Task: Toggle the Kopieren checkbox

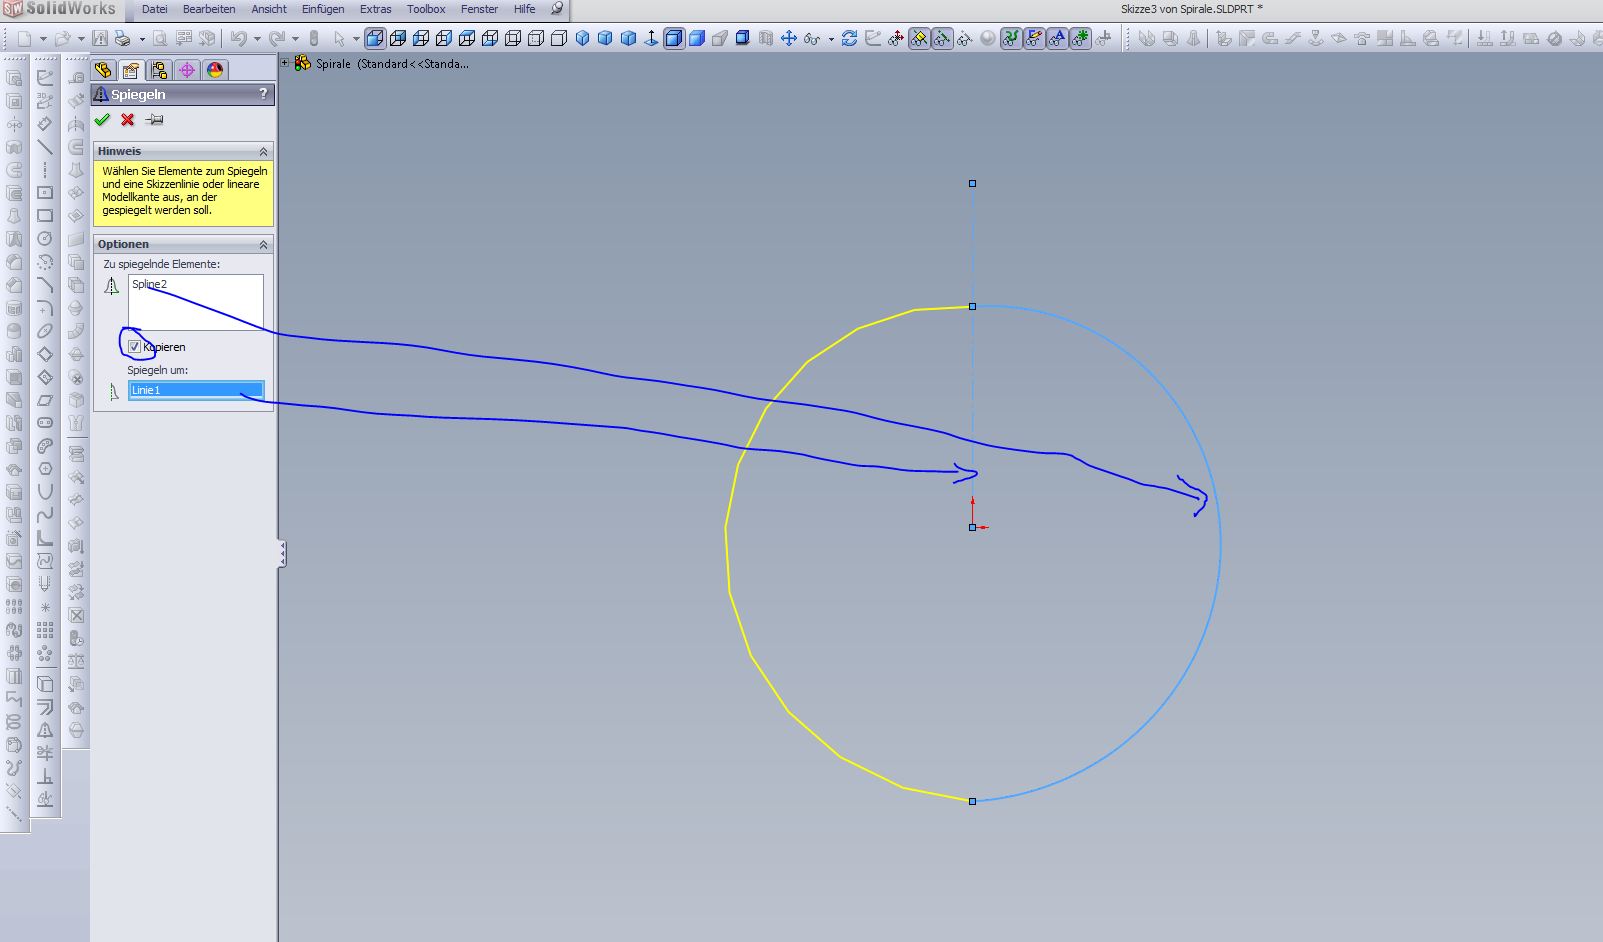Action: (134, 347)
